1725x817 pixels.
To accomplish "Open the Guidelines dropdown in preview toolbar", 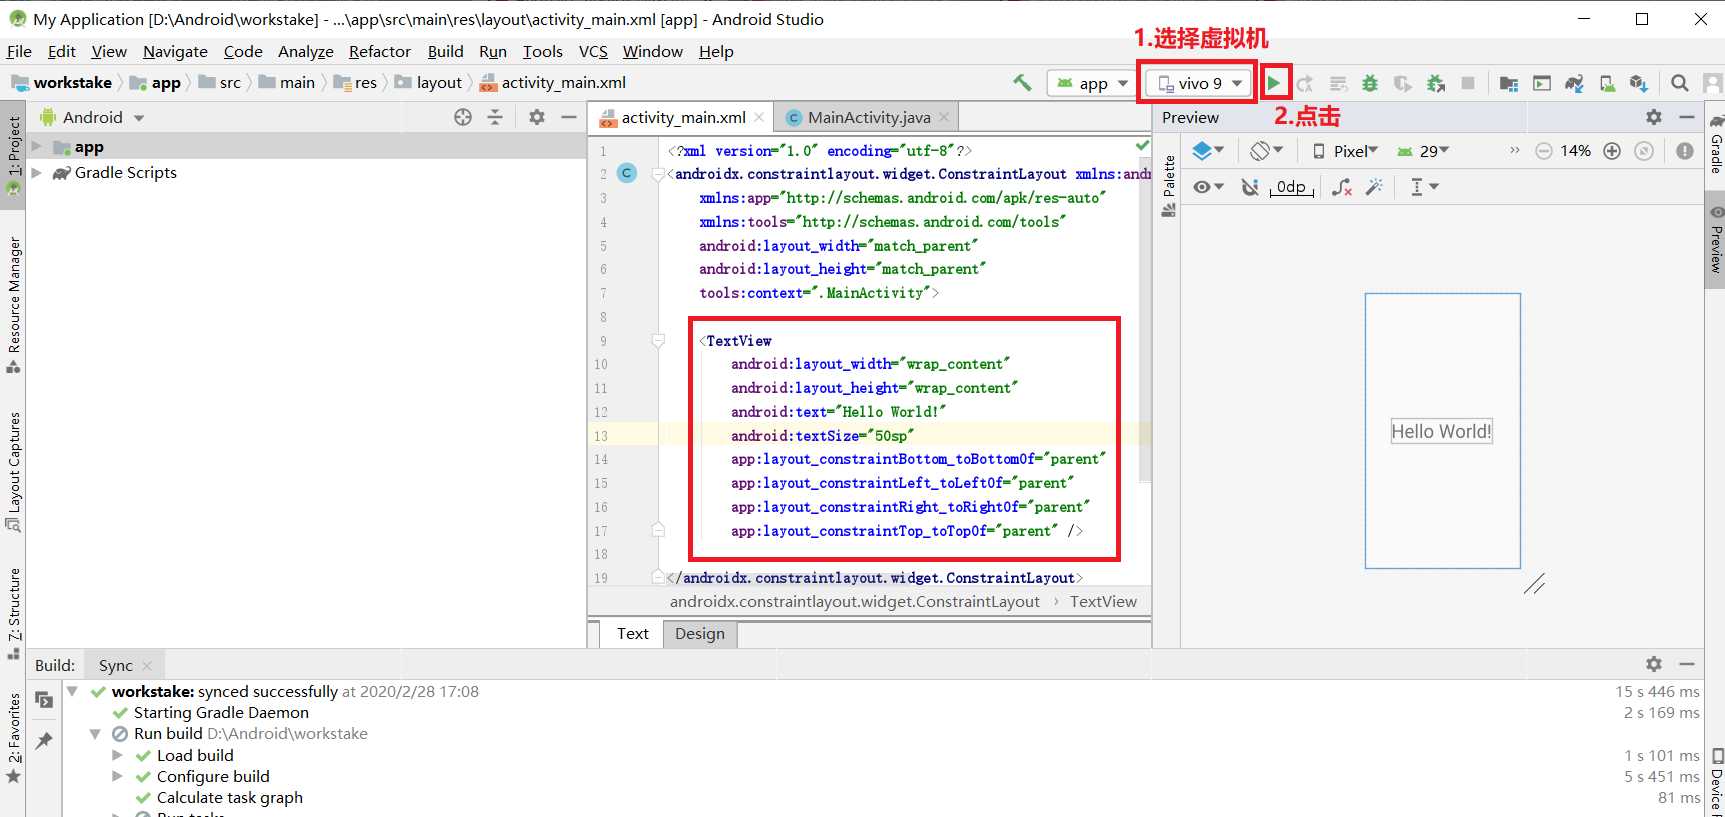I will (1424, 187).
